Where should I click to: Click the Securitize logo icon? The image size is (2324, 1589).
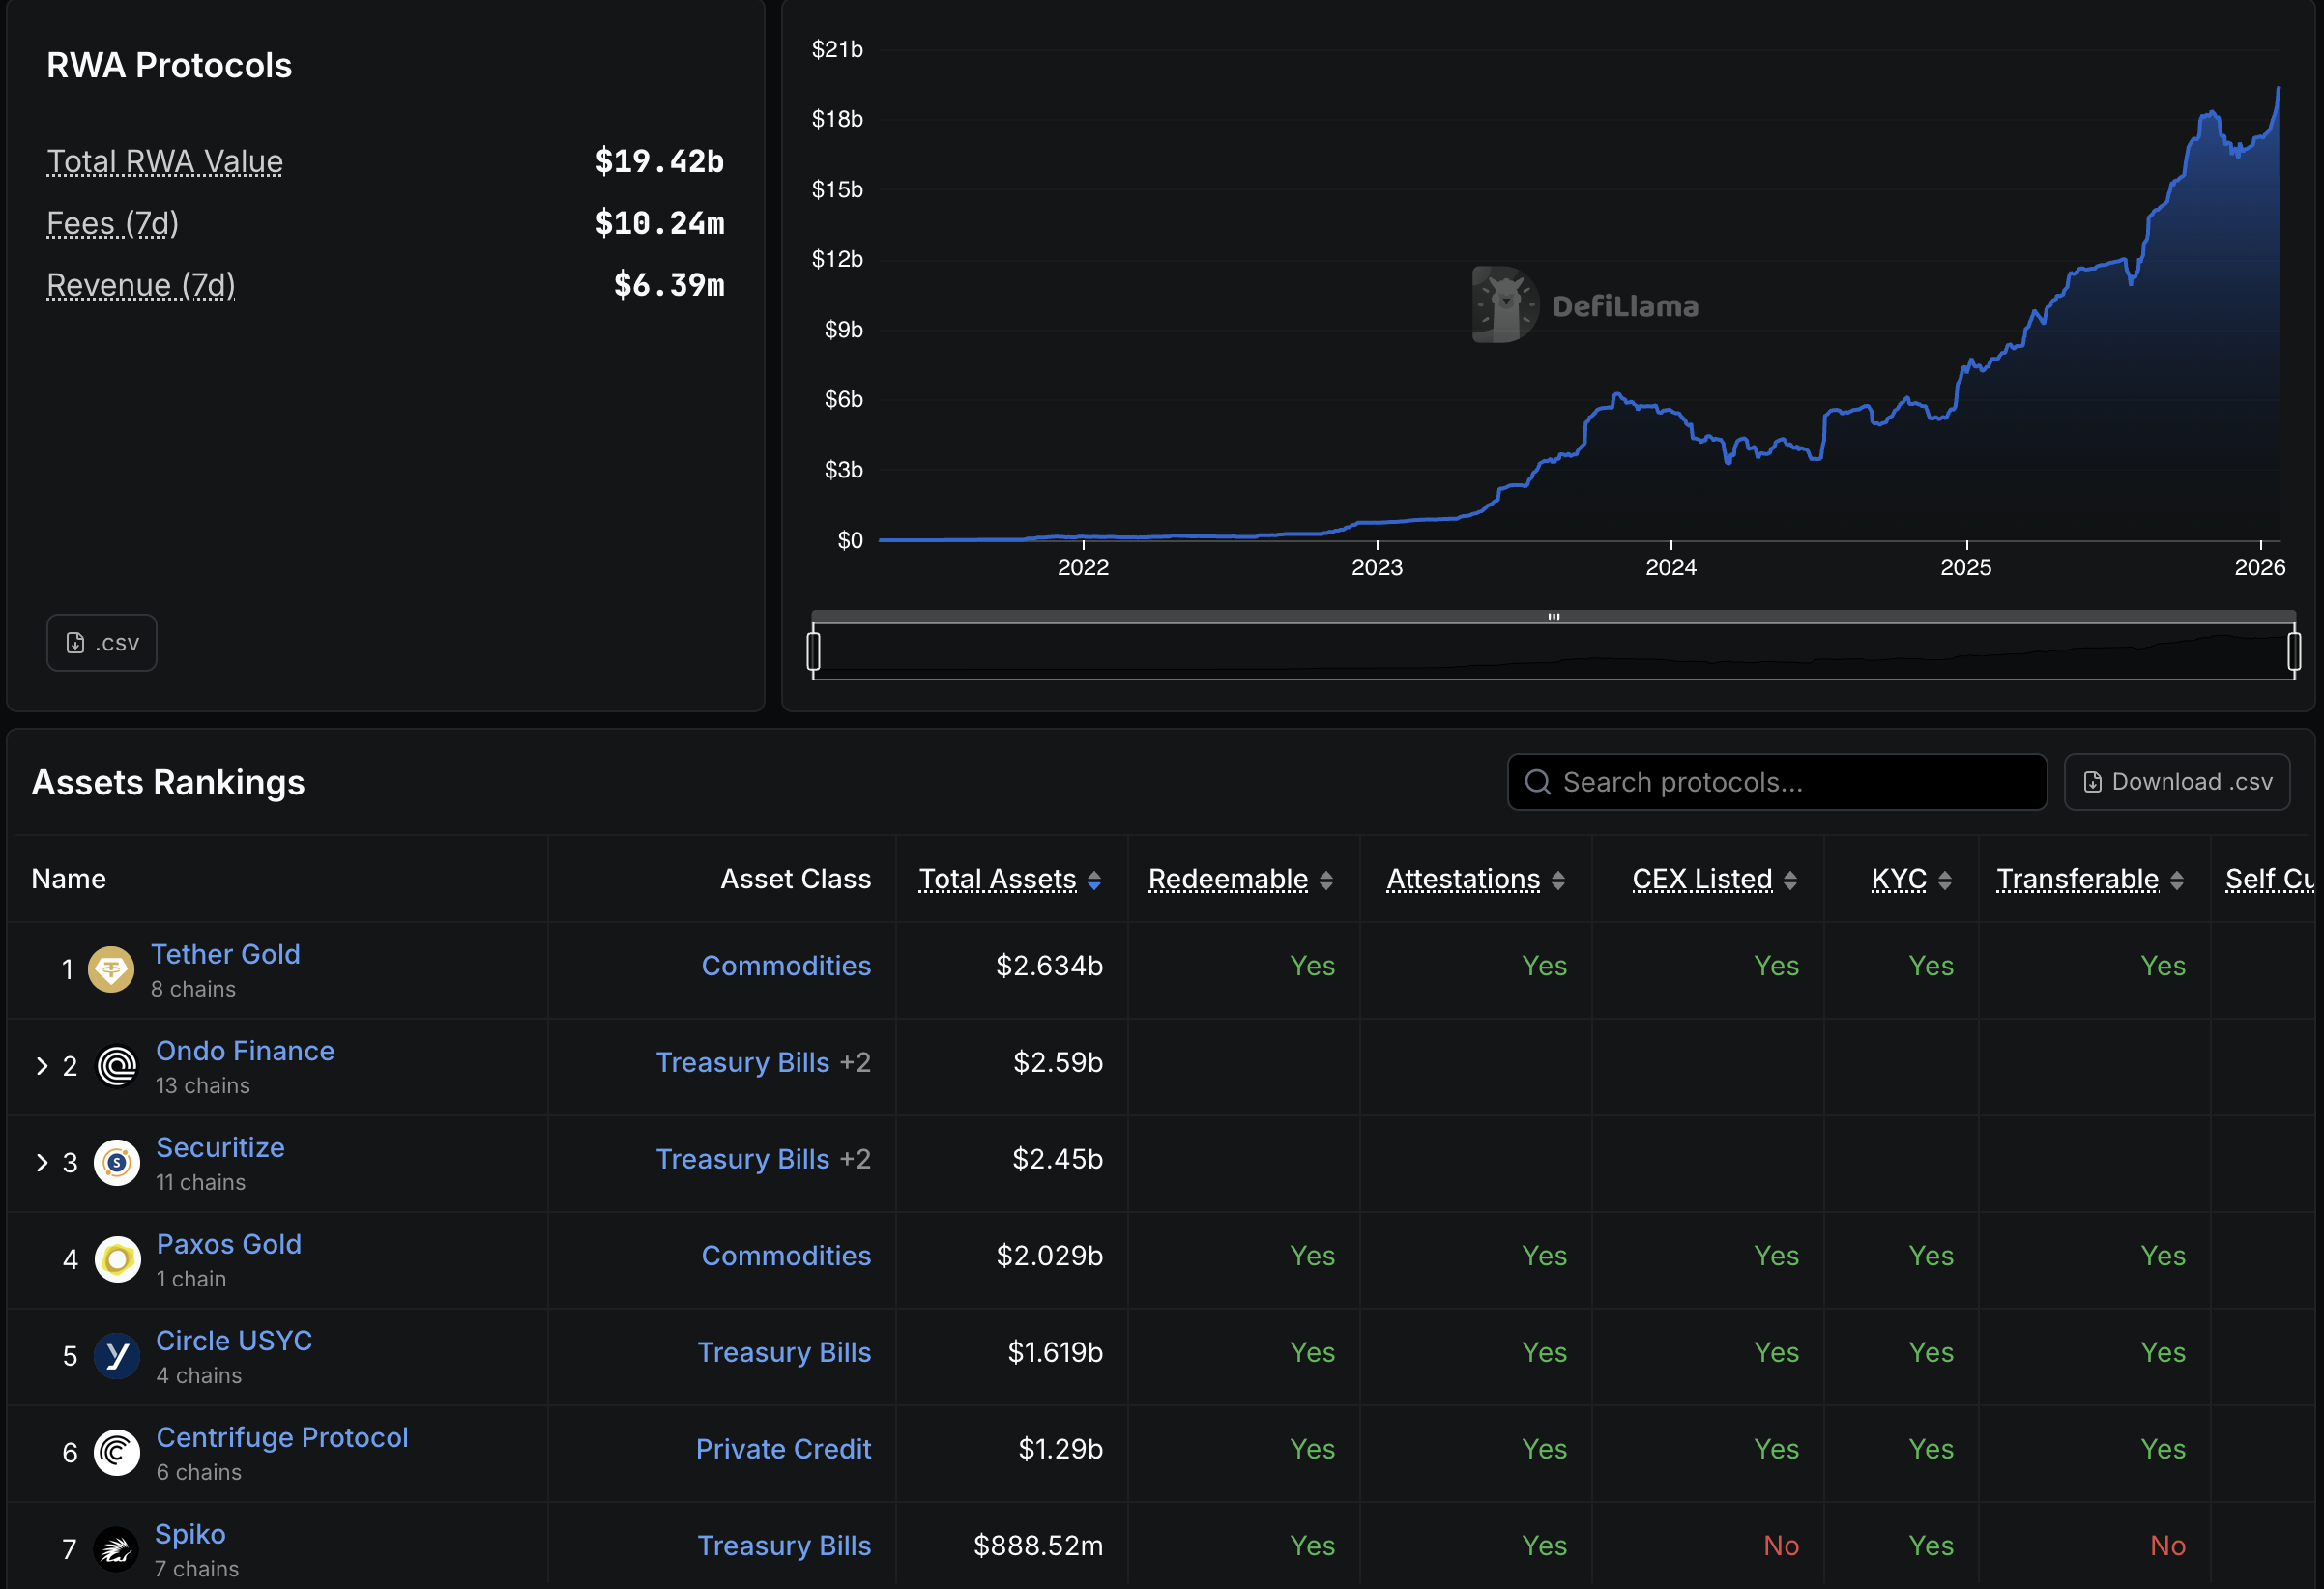pos(117,1162)
